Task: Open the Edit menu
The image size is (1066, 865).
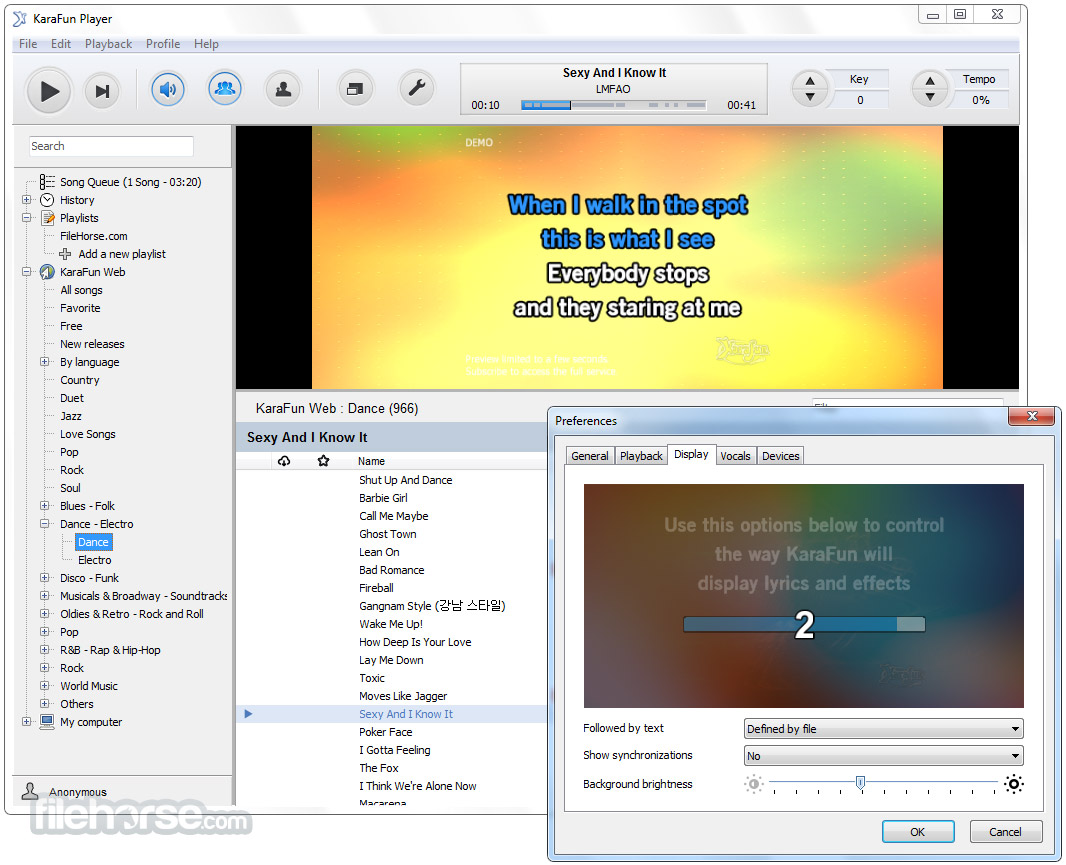Action: point(61,44)
